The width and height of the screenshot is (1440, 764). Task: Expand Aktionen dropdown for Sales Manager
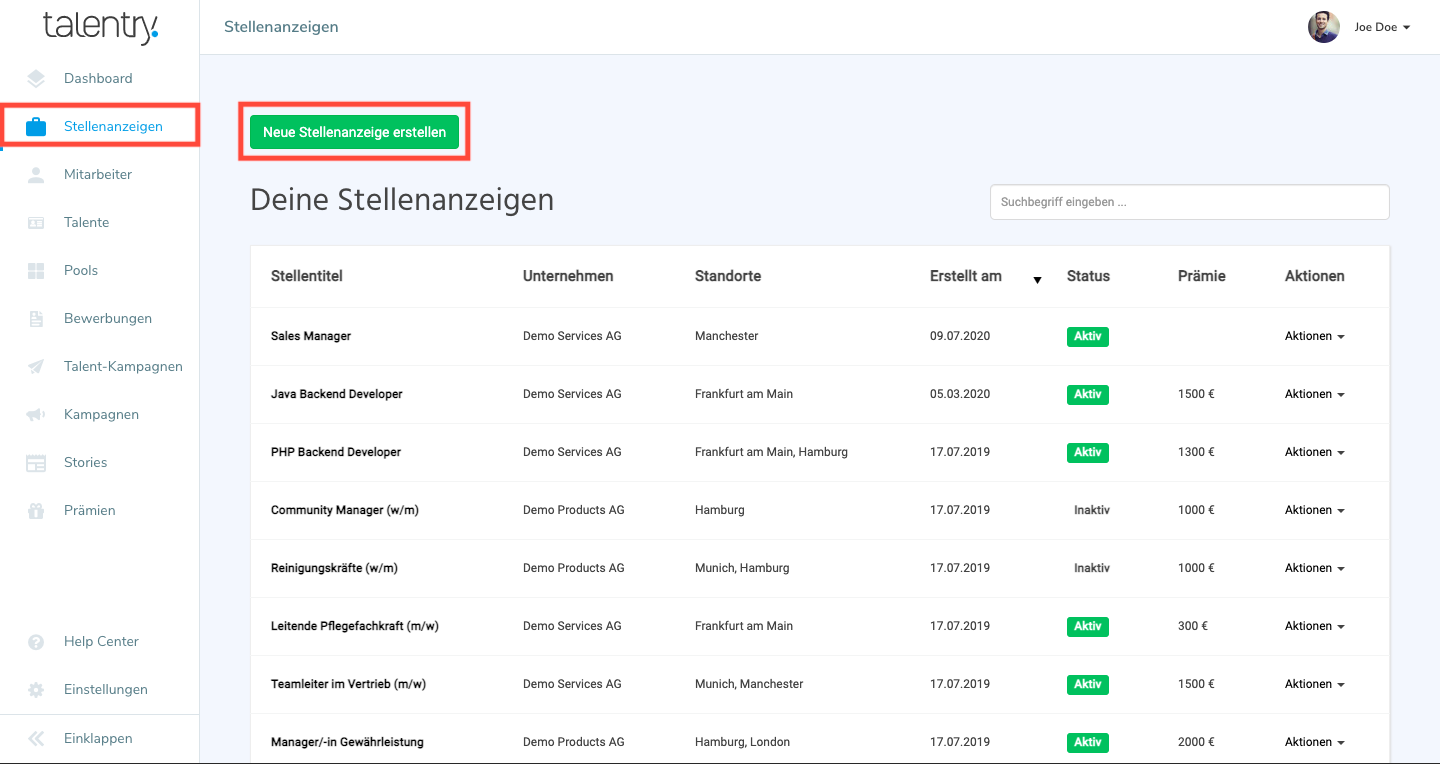coord(1314,336)
